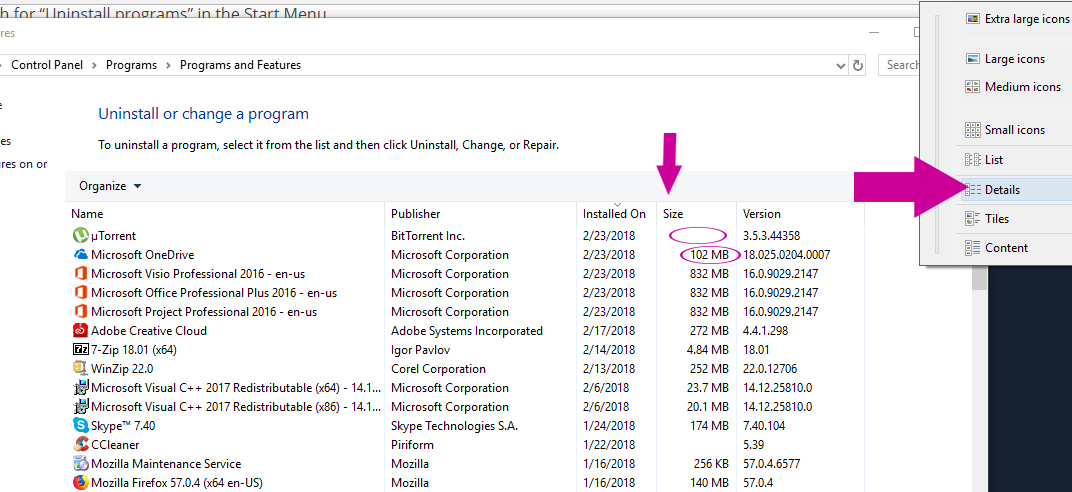Click the Visual C++ 2017 (x86) icon
This screenshot has width=1072, height=492.
(81, 407)
